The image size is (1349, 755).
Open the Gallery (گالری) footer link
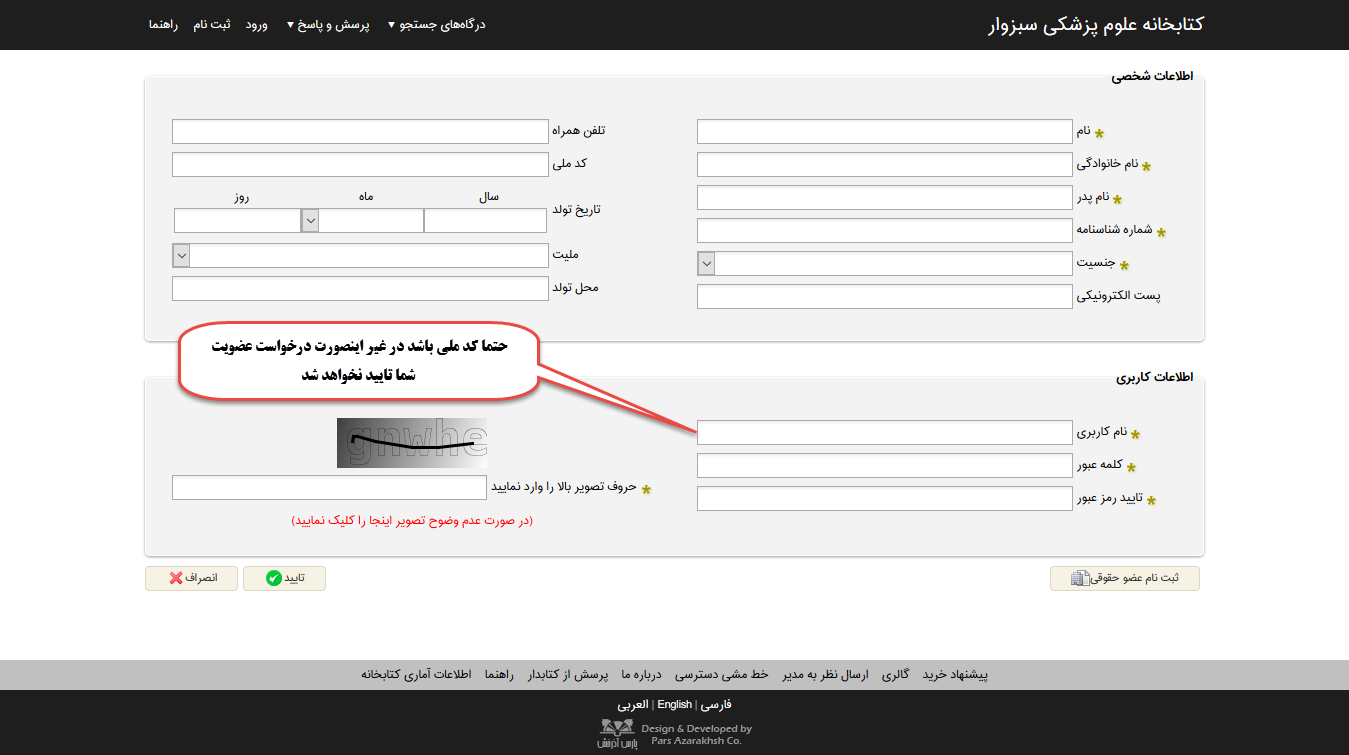point(895,675)
